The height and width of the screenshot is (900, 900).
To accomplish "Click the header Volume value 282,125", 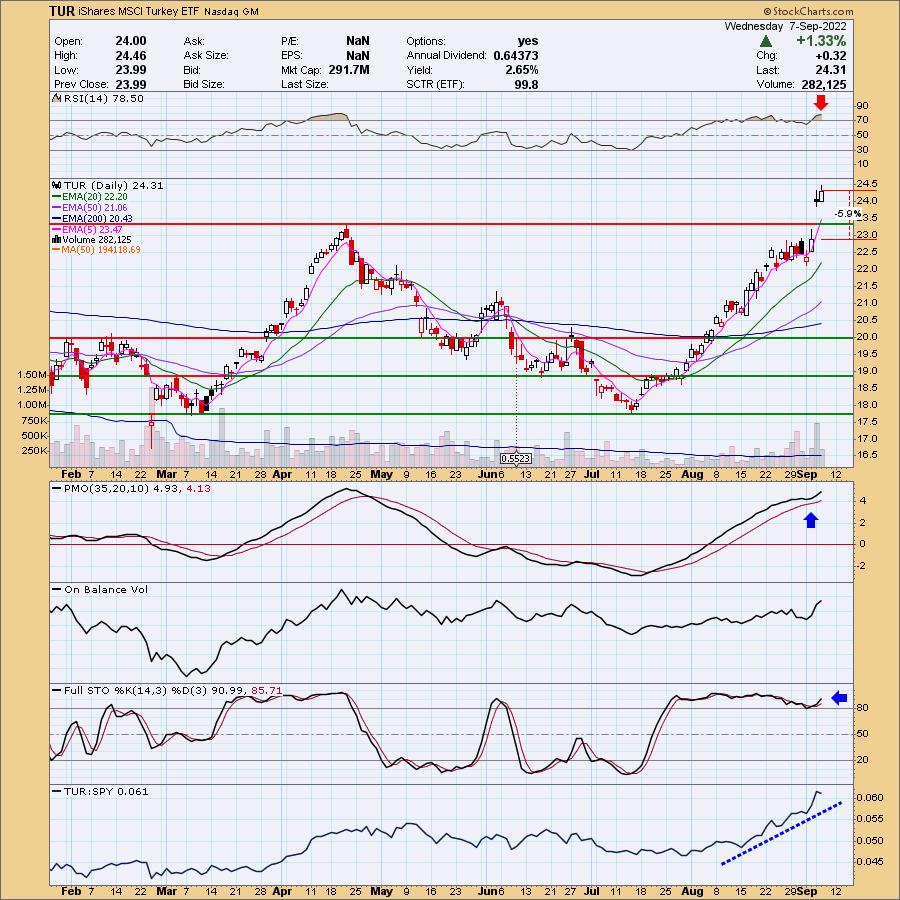I will (824, 84).
